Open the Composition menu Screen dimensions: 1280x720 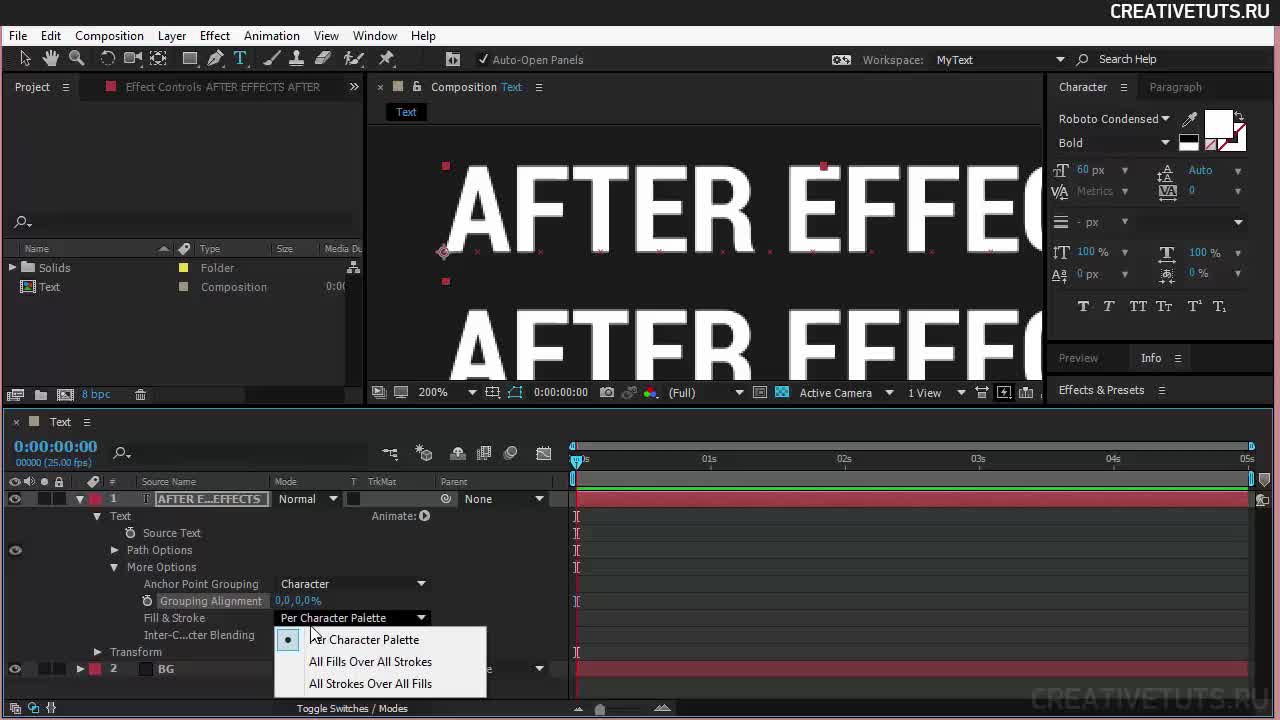109,36
